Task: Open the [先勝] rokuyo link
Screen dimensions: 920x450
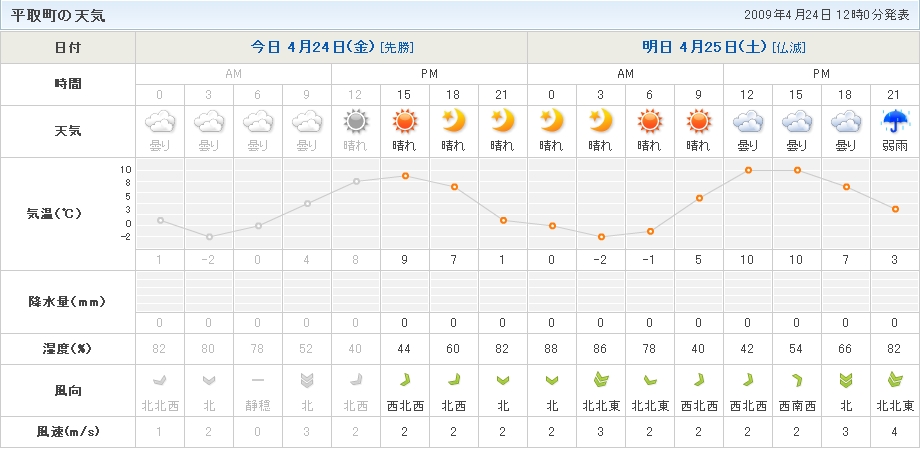Action: click(x=397, y=48)
